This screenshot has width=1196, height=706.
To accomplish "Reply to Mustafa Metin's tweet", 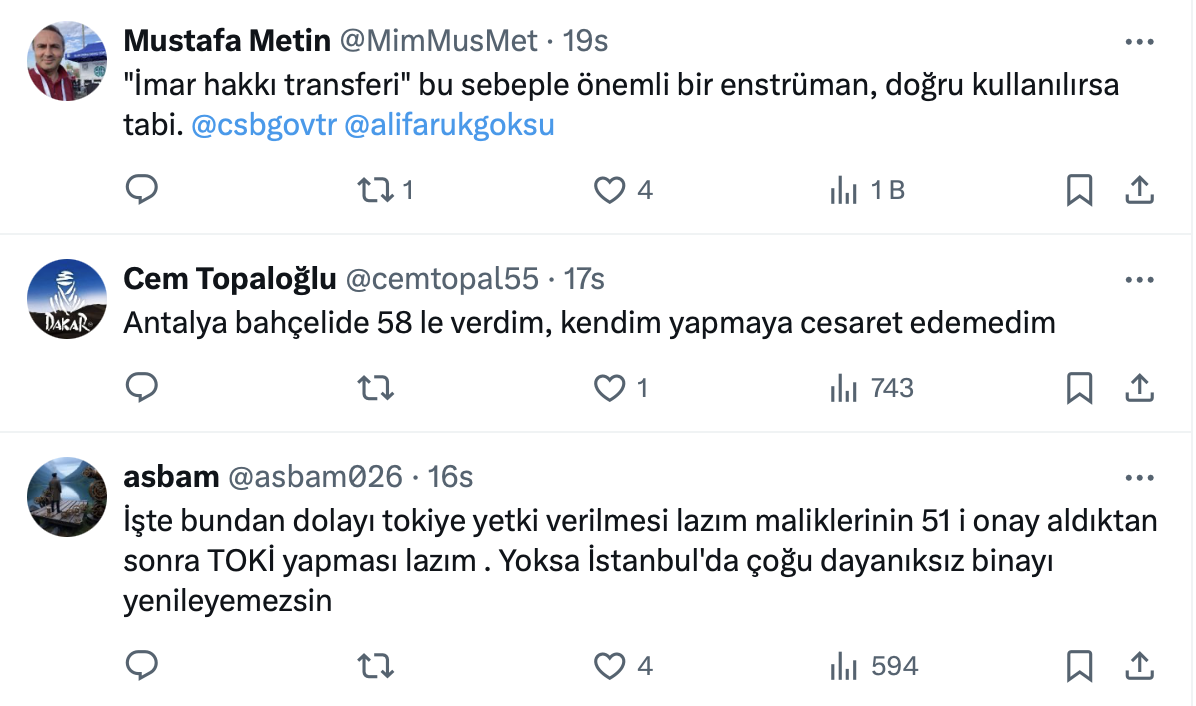I will pyautogui.click(x=142, y=189).
